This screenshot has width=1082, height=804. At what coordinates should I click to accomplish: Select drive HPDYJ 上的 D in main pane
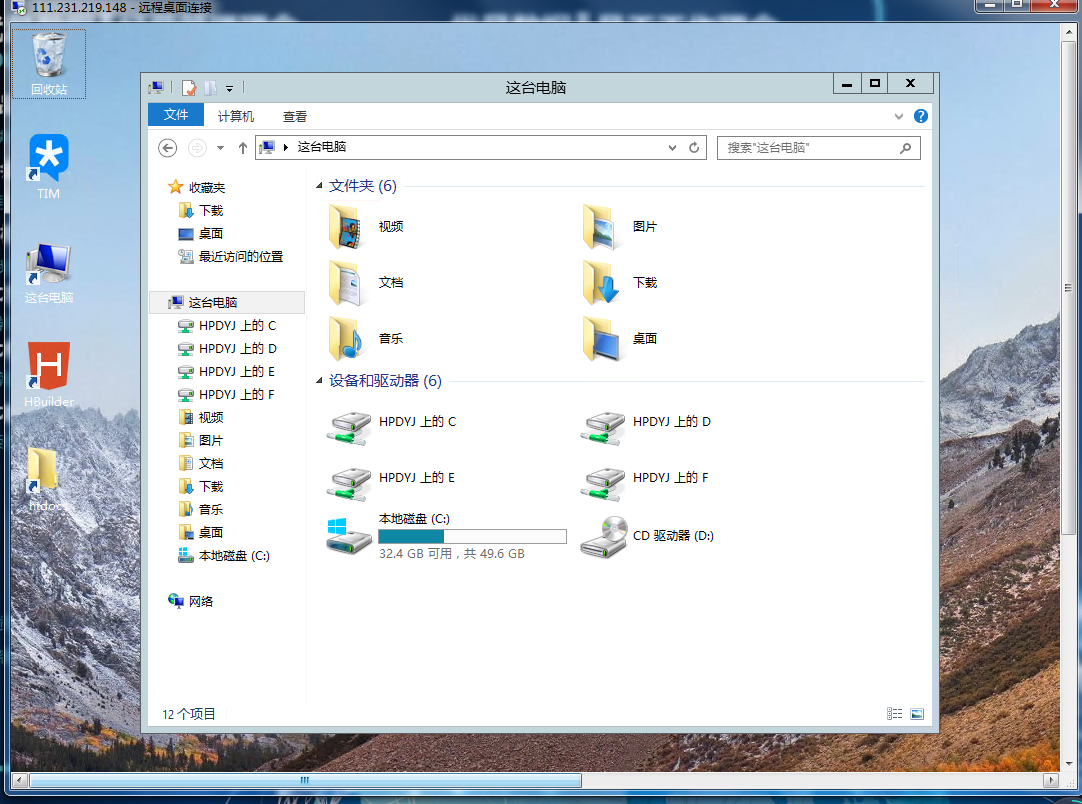[x=646, y=426]
